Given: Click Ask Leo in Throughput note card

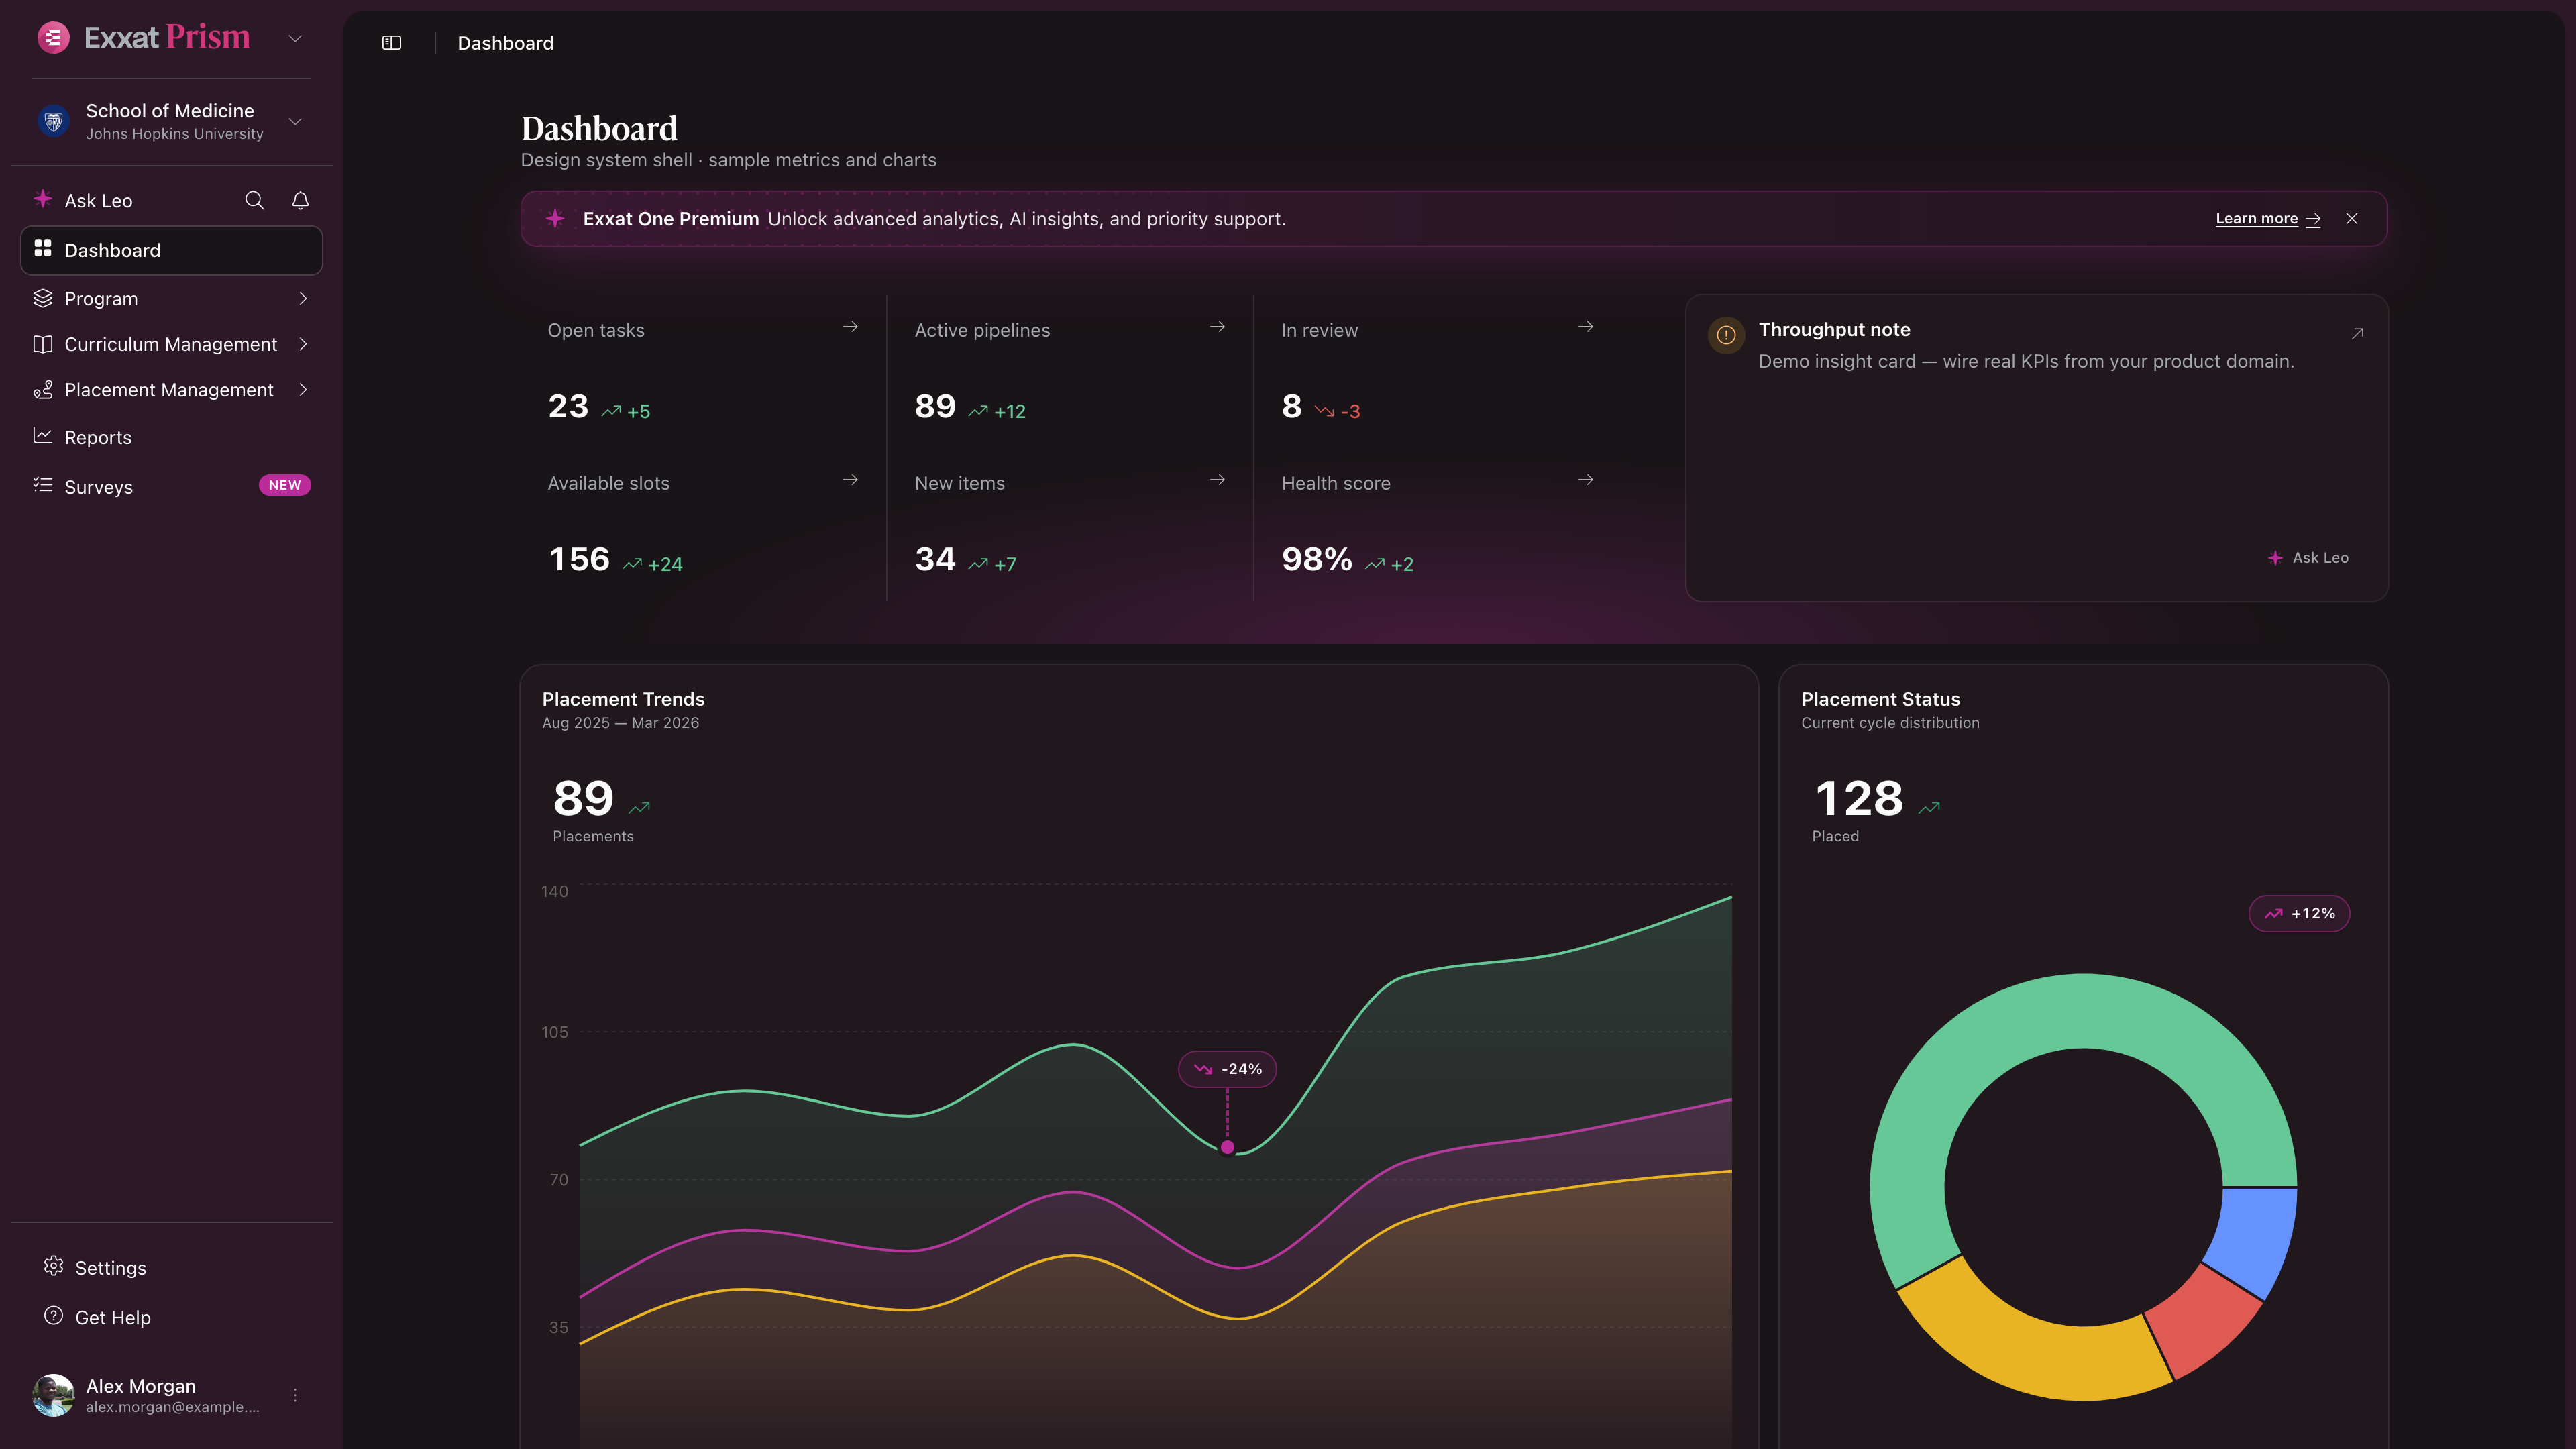Looking at the screenshot, I should 2308,558.
